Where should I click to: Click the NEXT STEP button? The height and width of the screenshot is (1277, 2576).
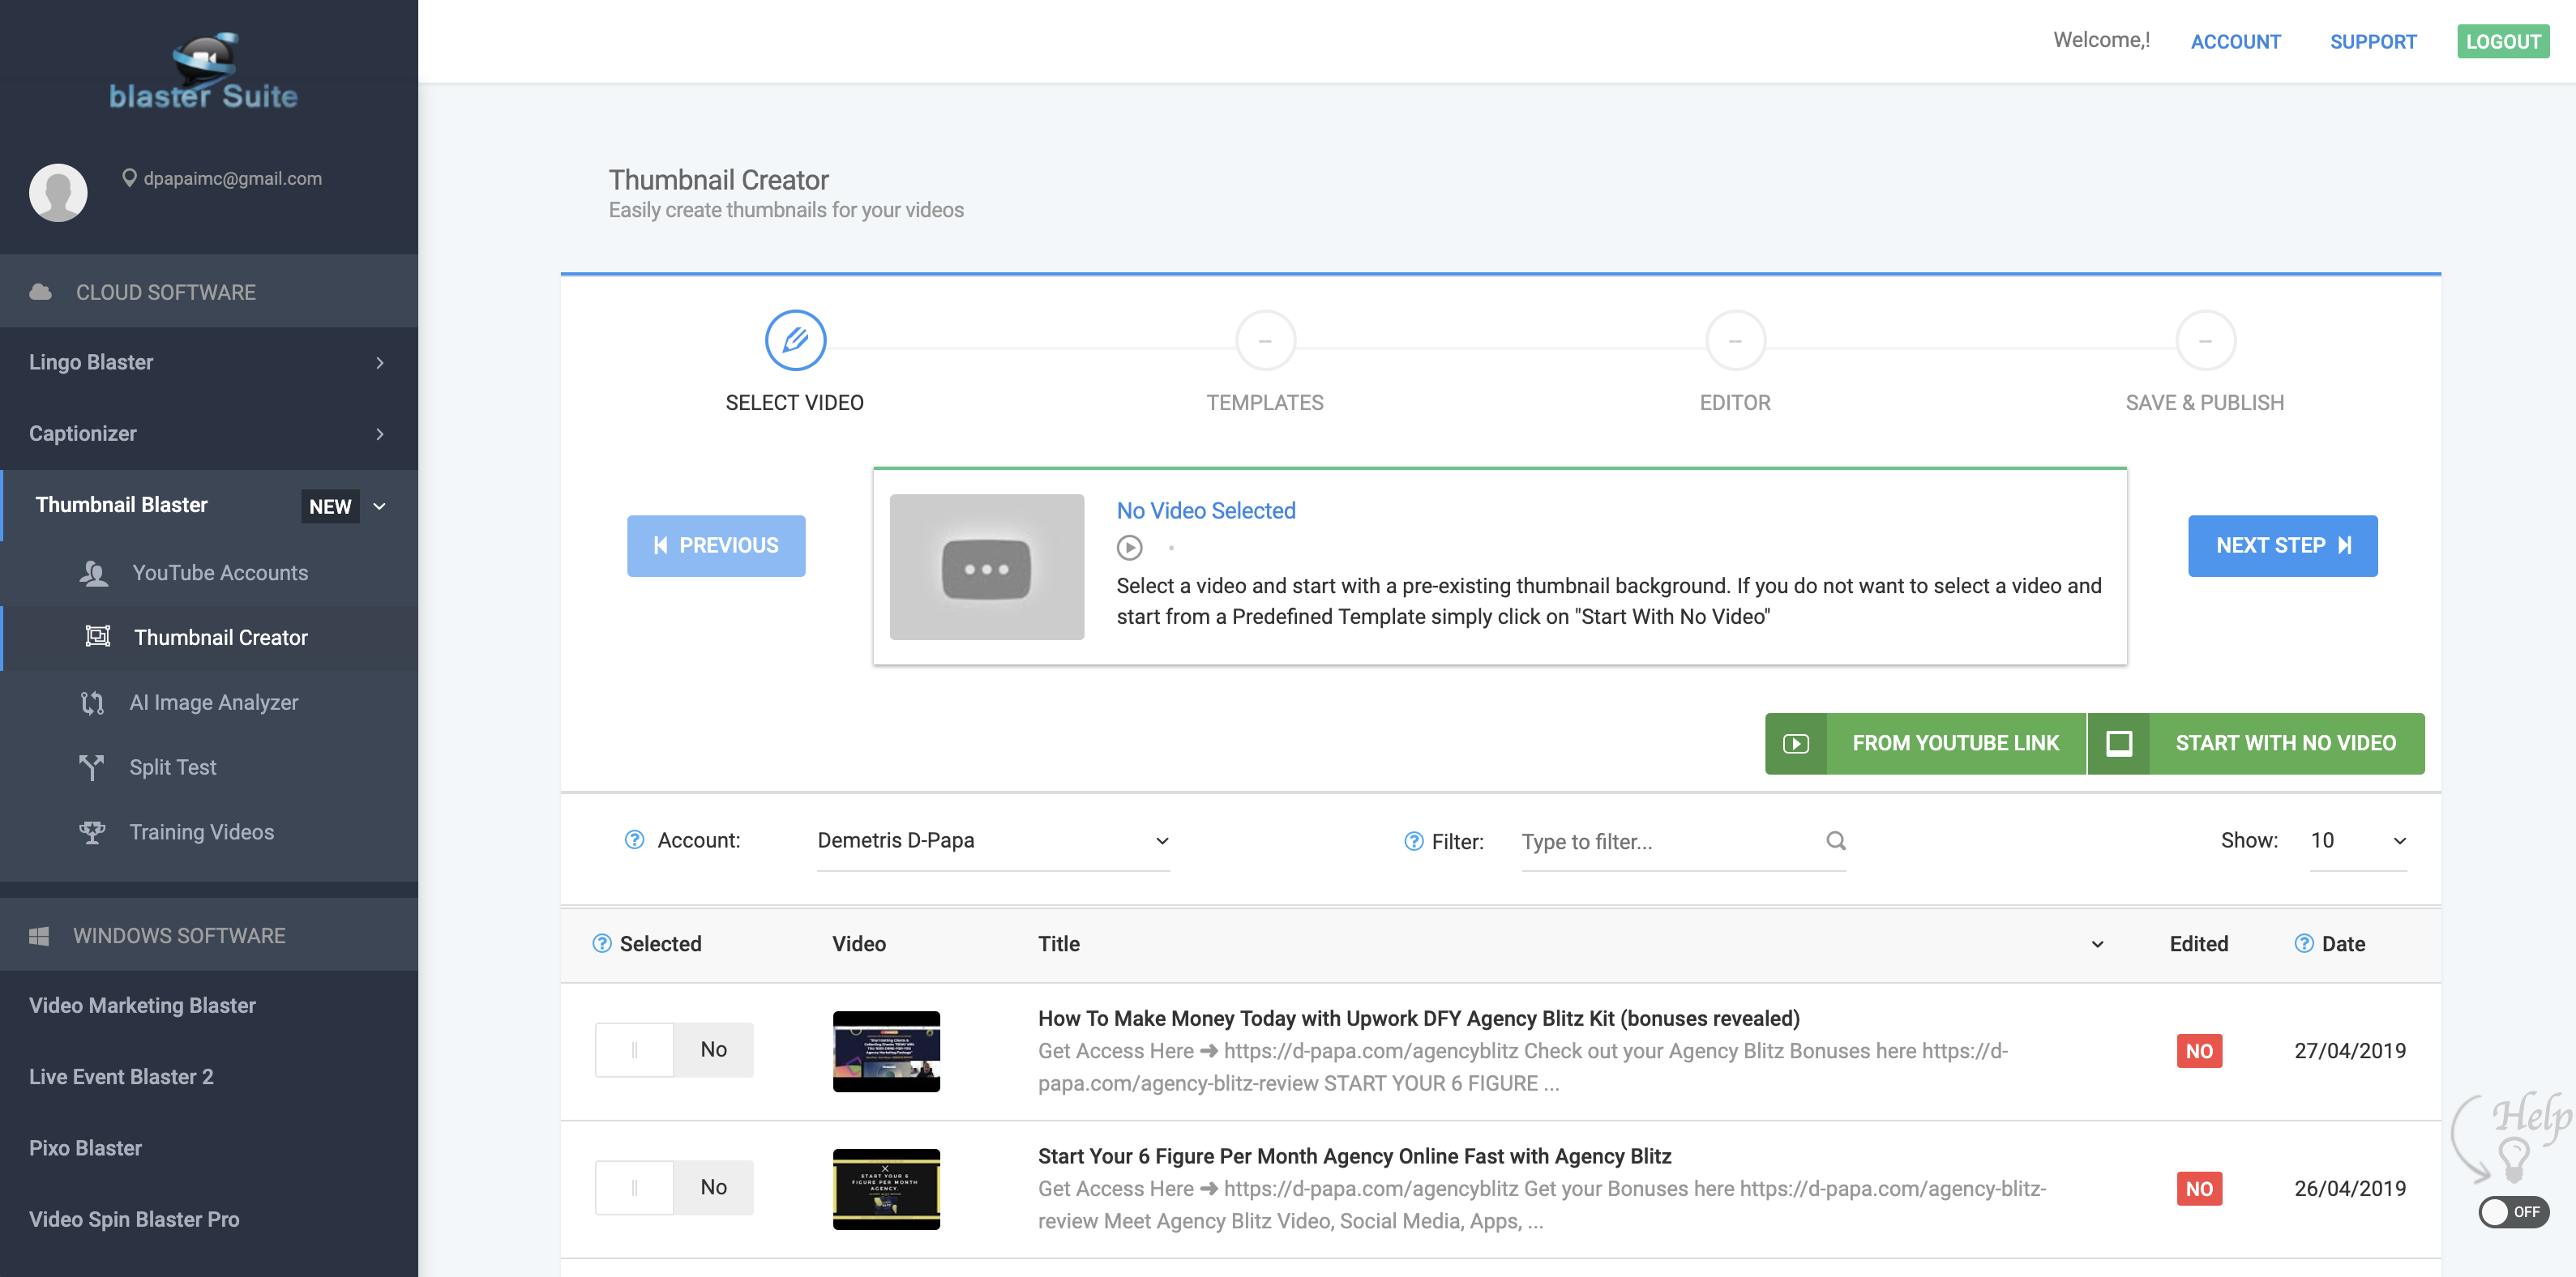(x=2282, y=545)
